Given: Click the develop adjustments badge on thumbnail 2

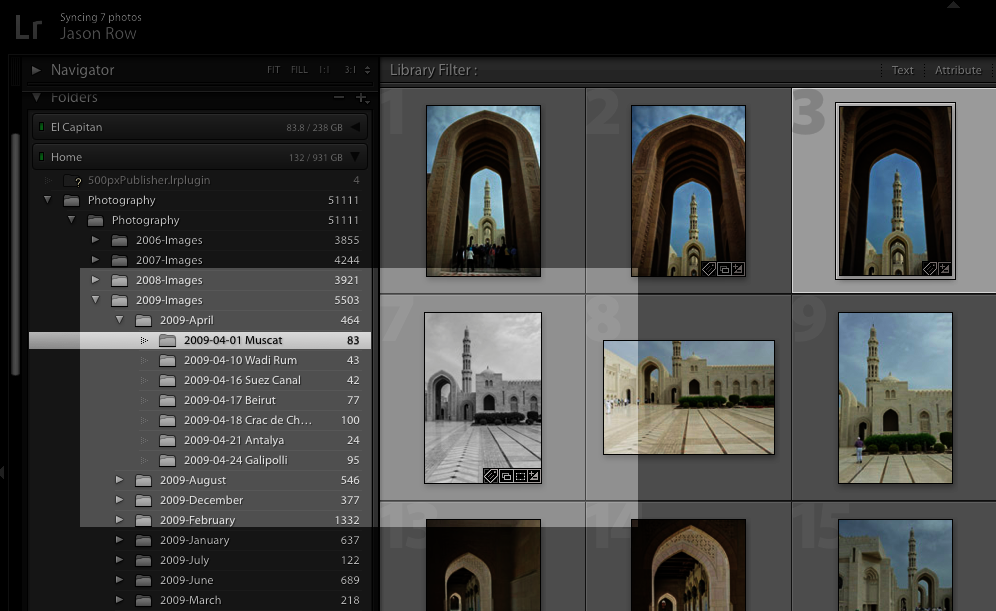Looking at the screenshot, I should coord(737,269).
